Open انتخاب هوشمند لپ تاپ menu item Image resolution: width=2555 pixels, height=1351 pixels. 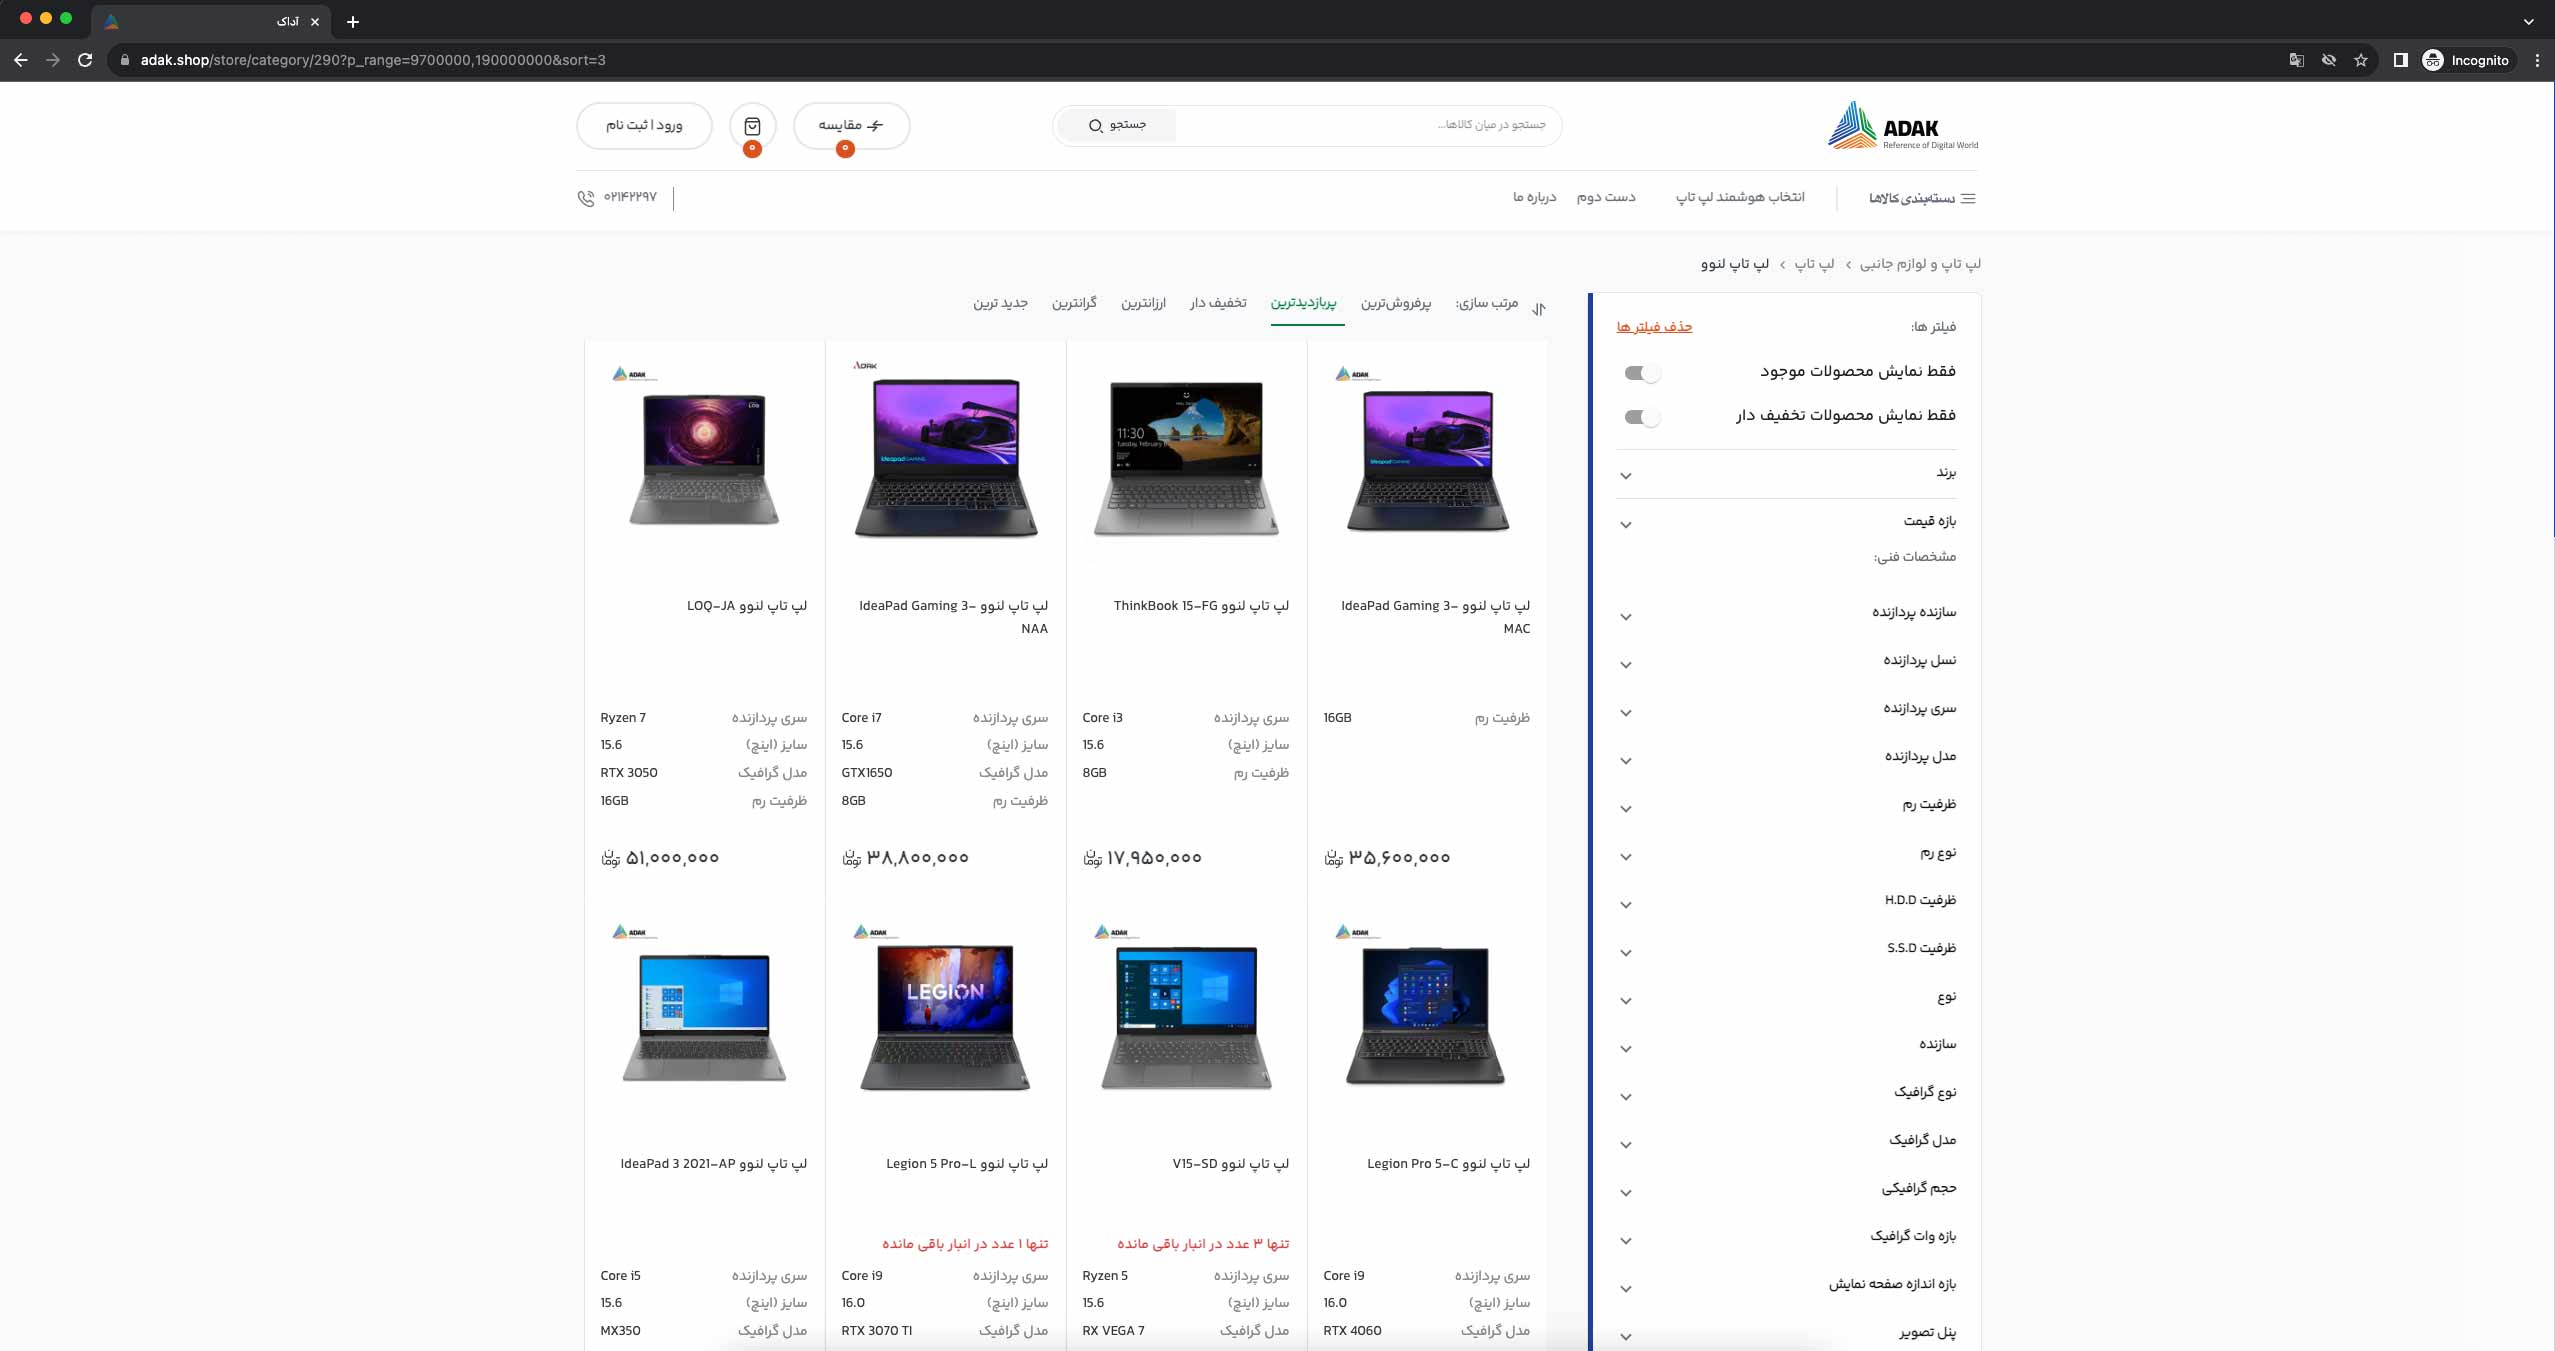pos(1740,197)
